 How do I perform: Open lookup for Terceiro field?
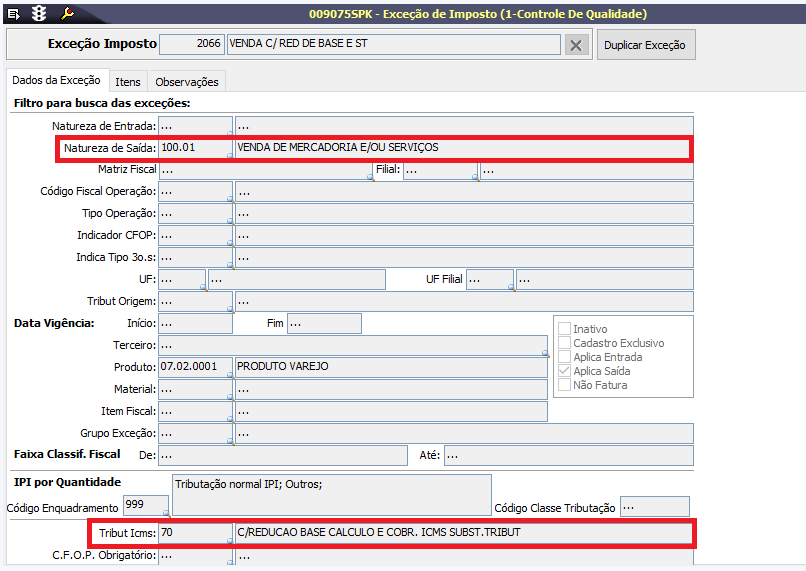[x=545, y=353]
